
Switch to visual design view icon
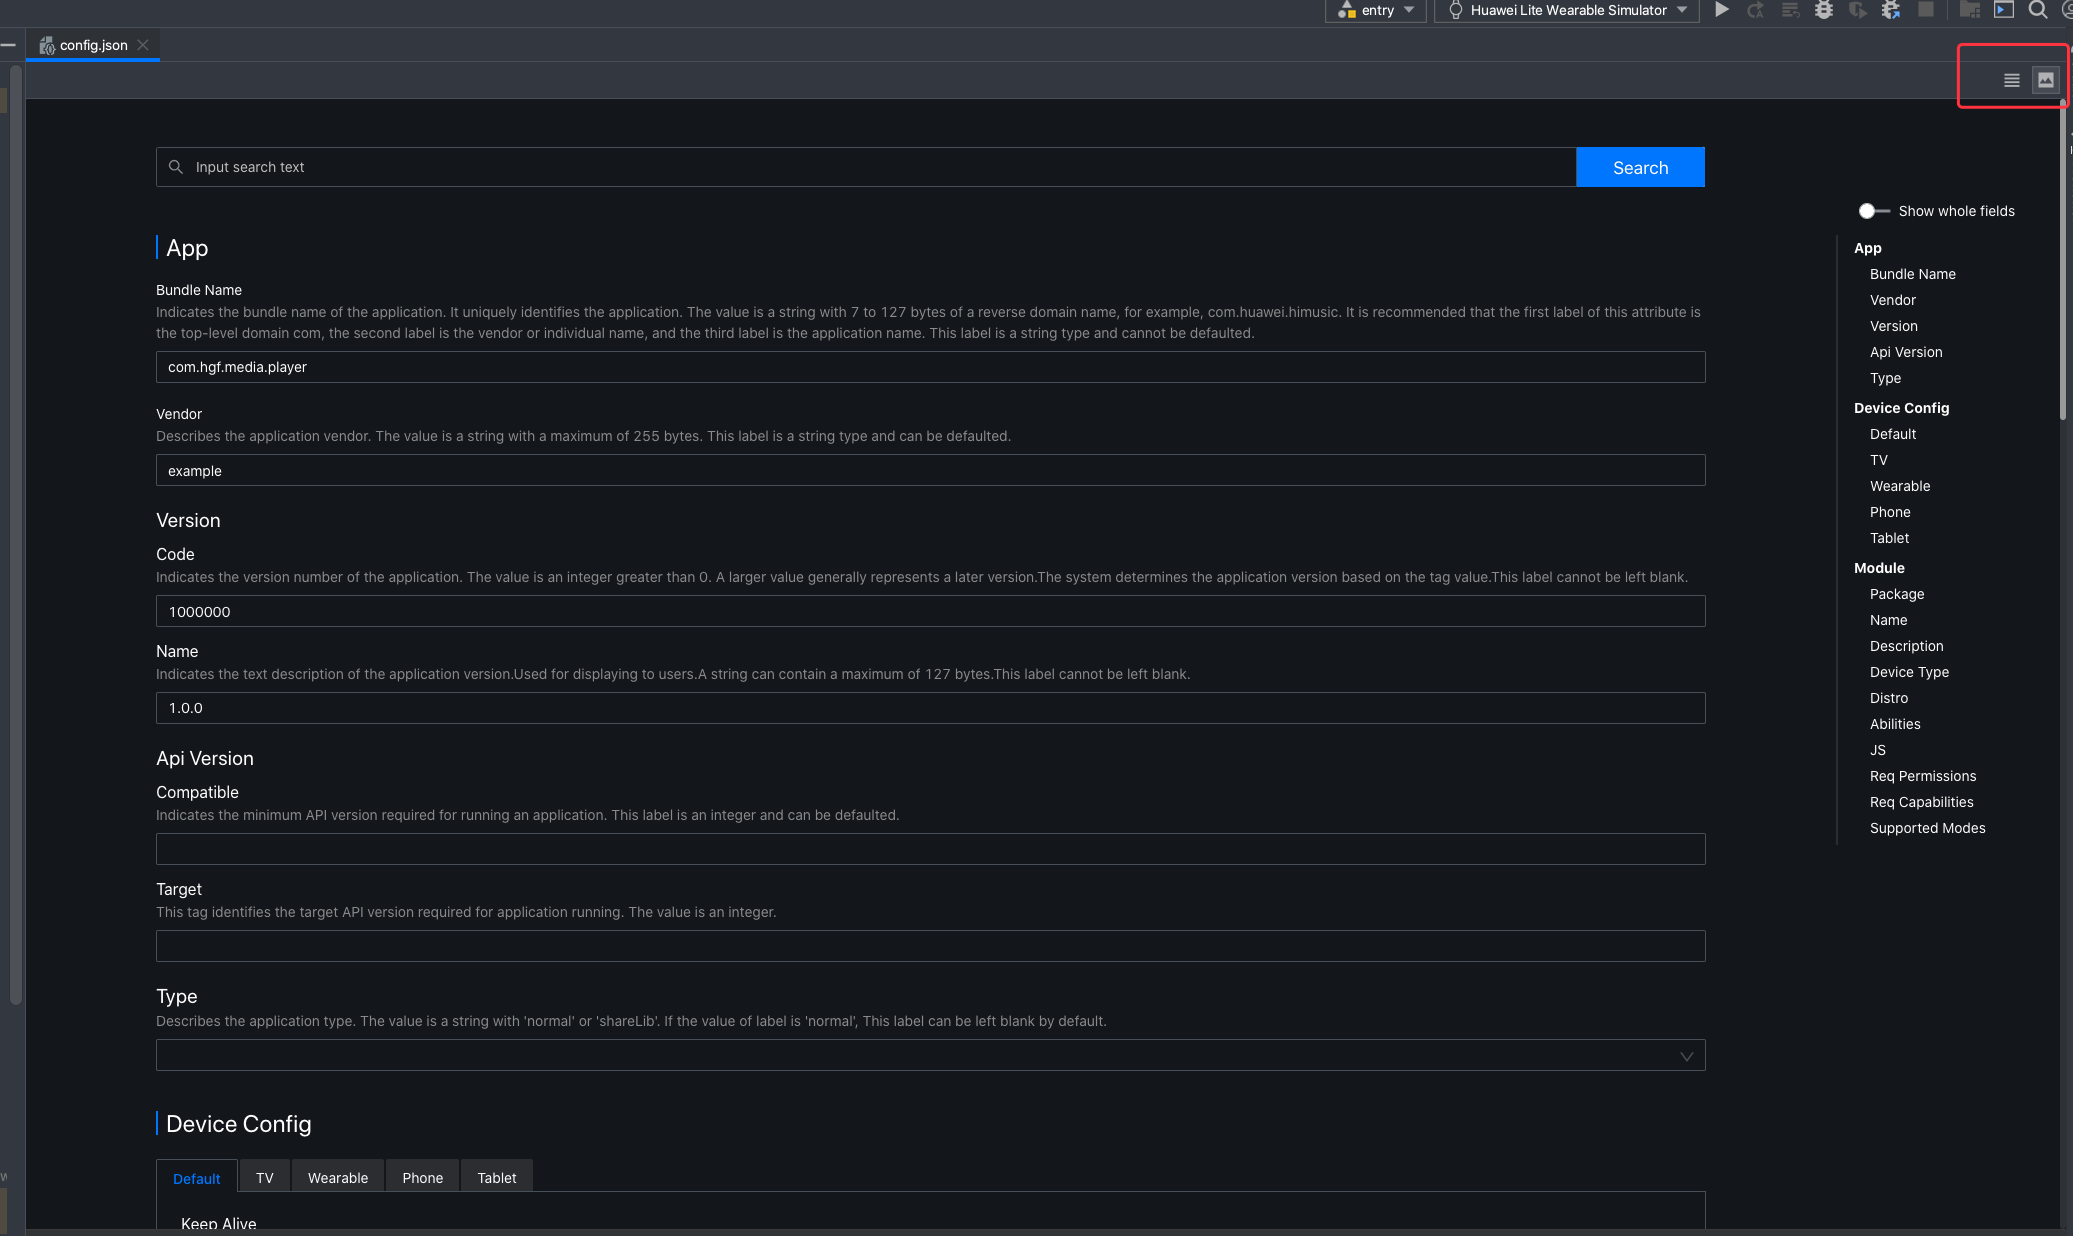[2046, 80]
